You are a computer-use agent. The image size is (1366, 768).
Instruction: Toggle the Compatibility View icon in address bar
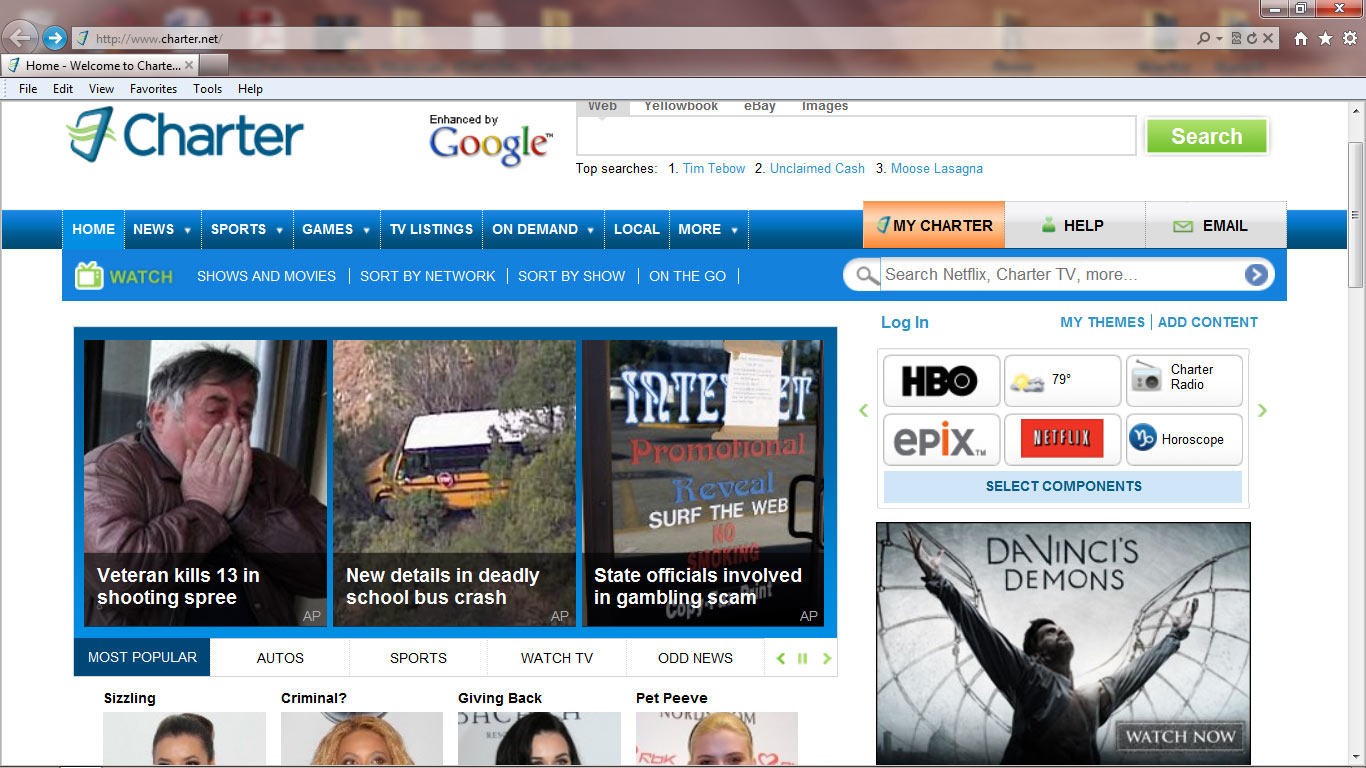1237,39
